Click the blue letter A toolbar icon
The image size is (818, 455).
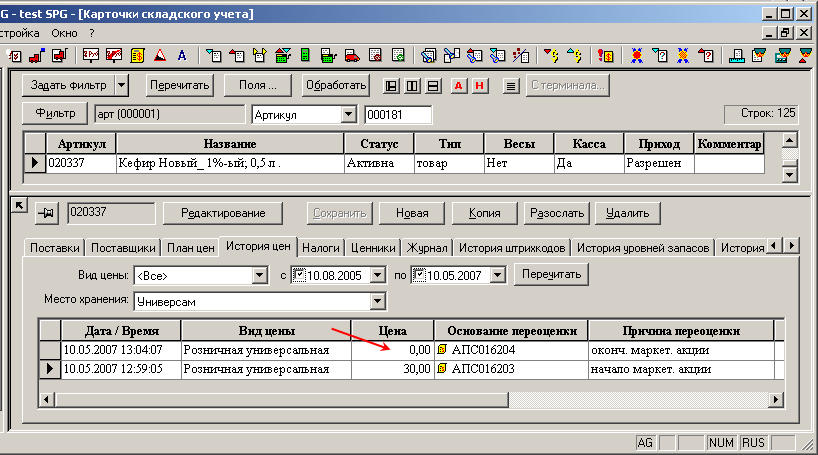click(x=182, y=55)
